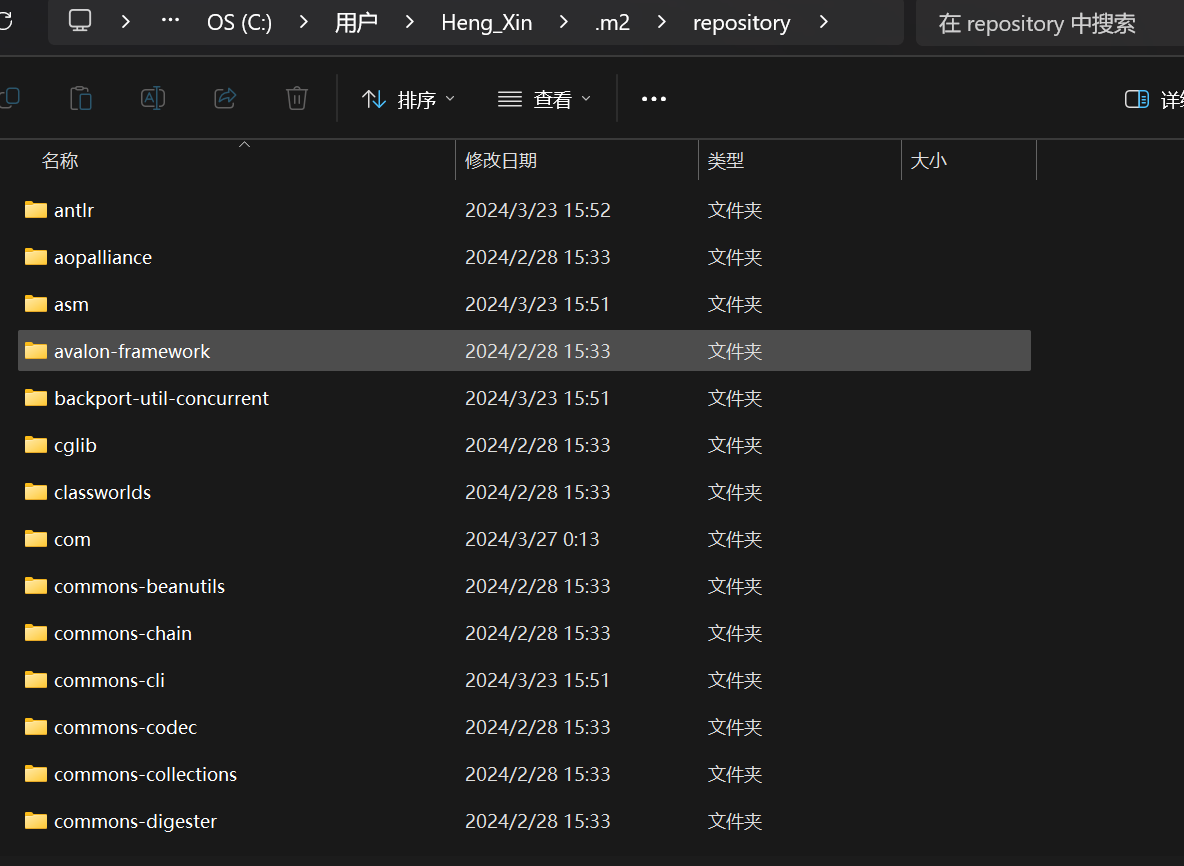Click the This PC icon in the address bar
The width and height of the screenshot is (1184, 866).
point(79,22)
